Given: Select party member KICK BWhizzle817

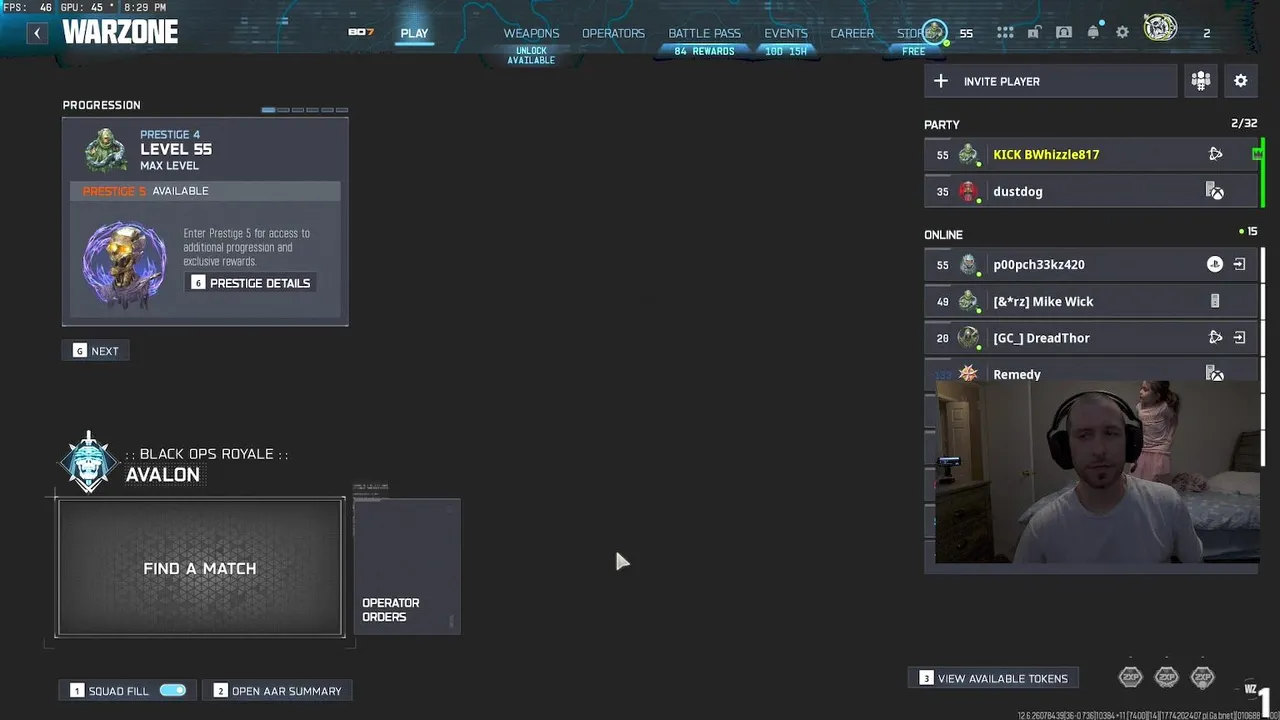Looking at the screenshot, I should click(x=1091, y=154).
